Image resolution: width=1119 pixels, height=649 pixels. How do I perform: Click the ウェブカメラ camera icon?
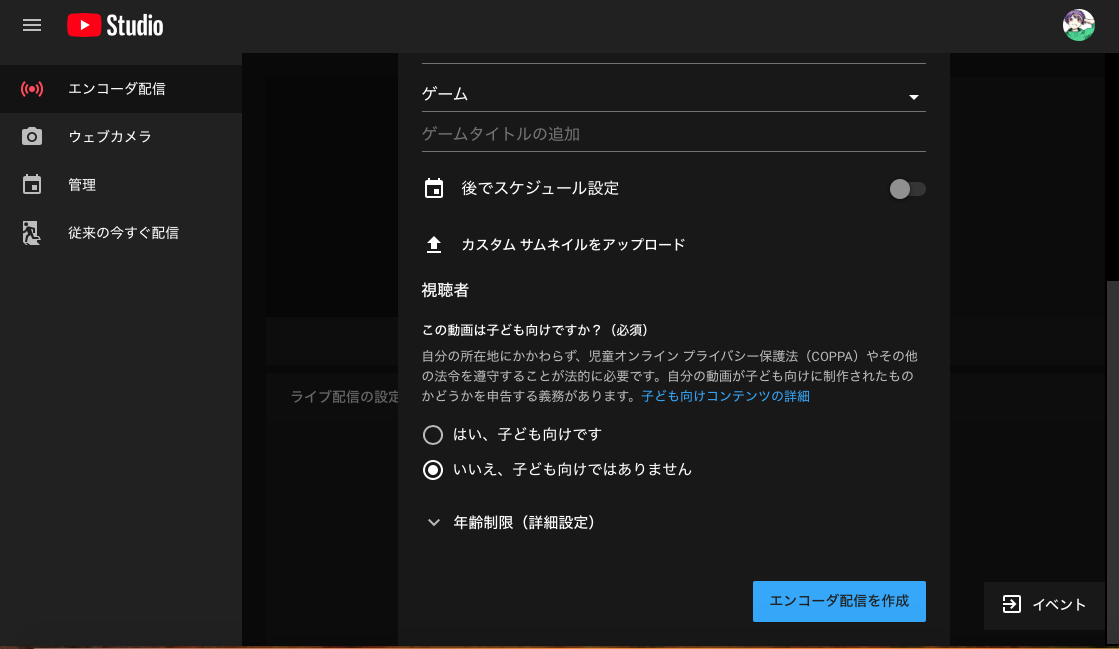(x=31, y=135)
